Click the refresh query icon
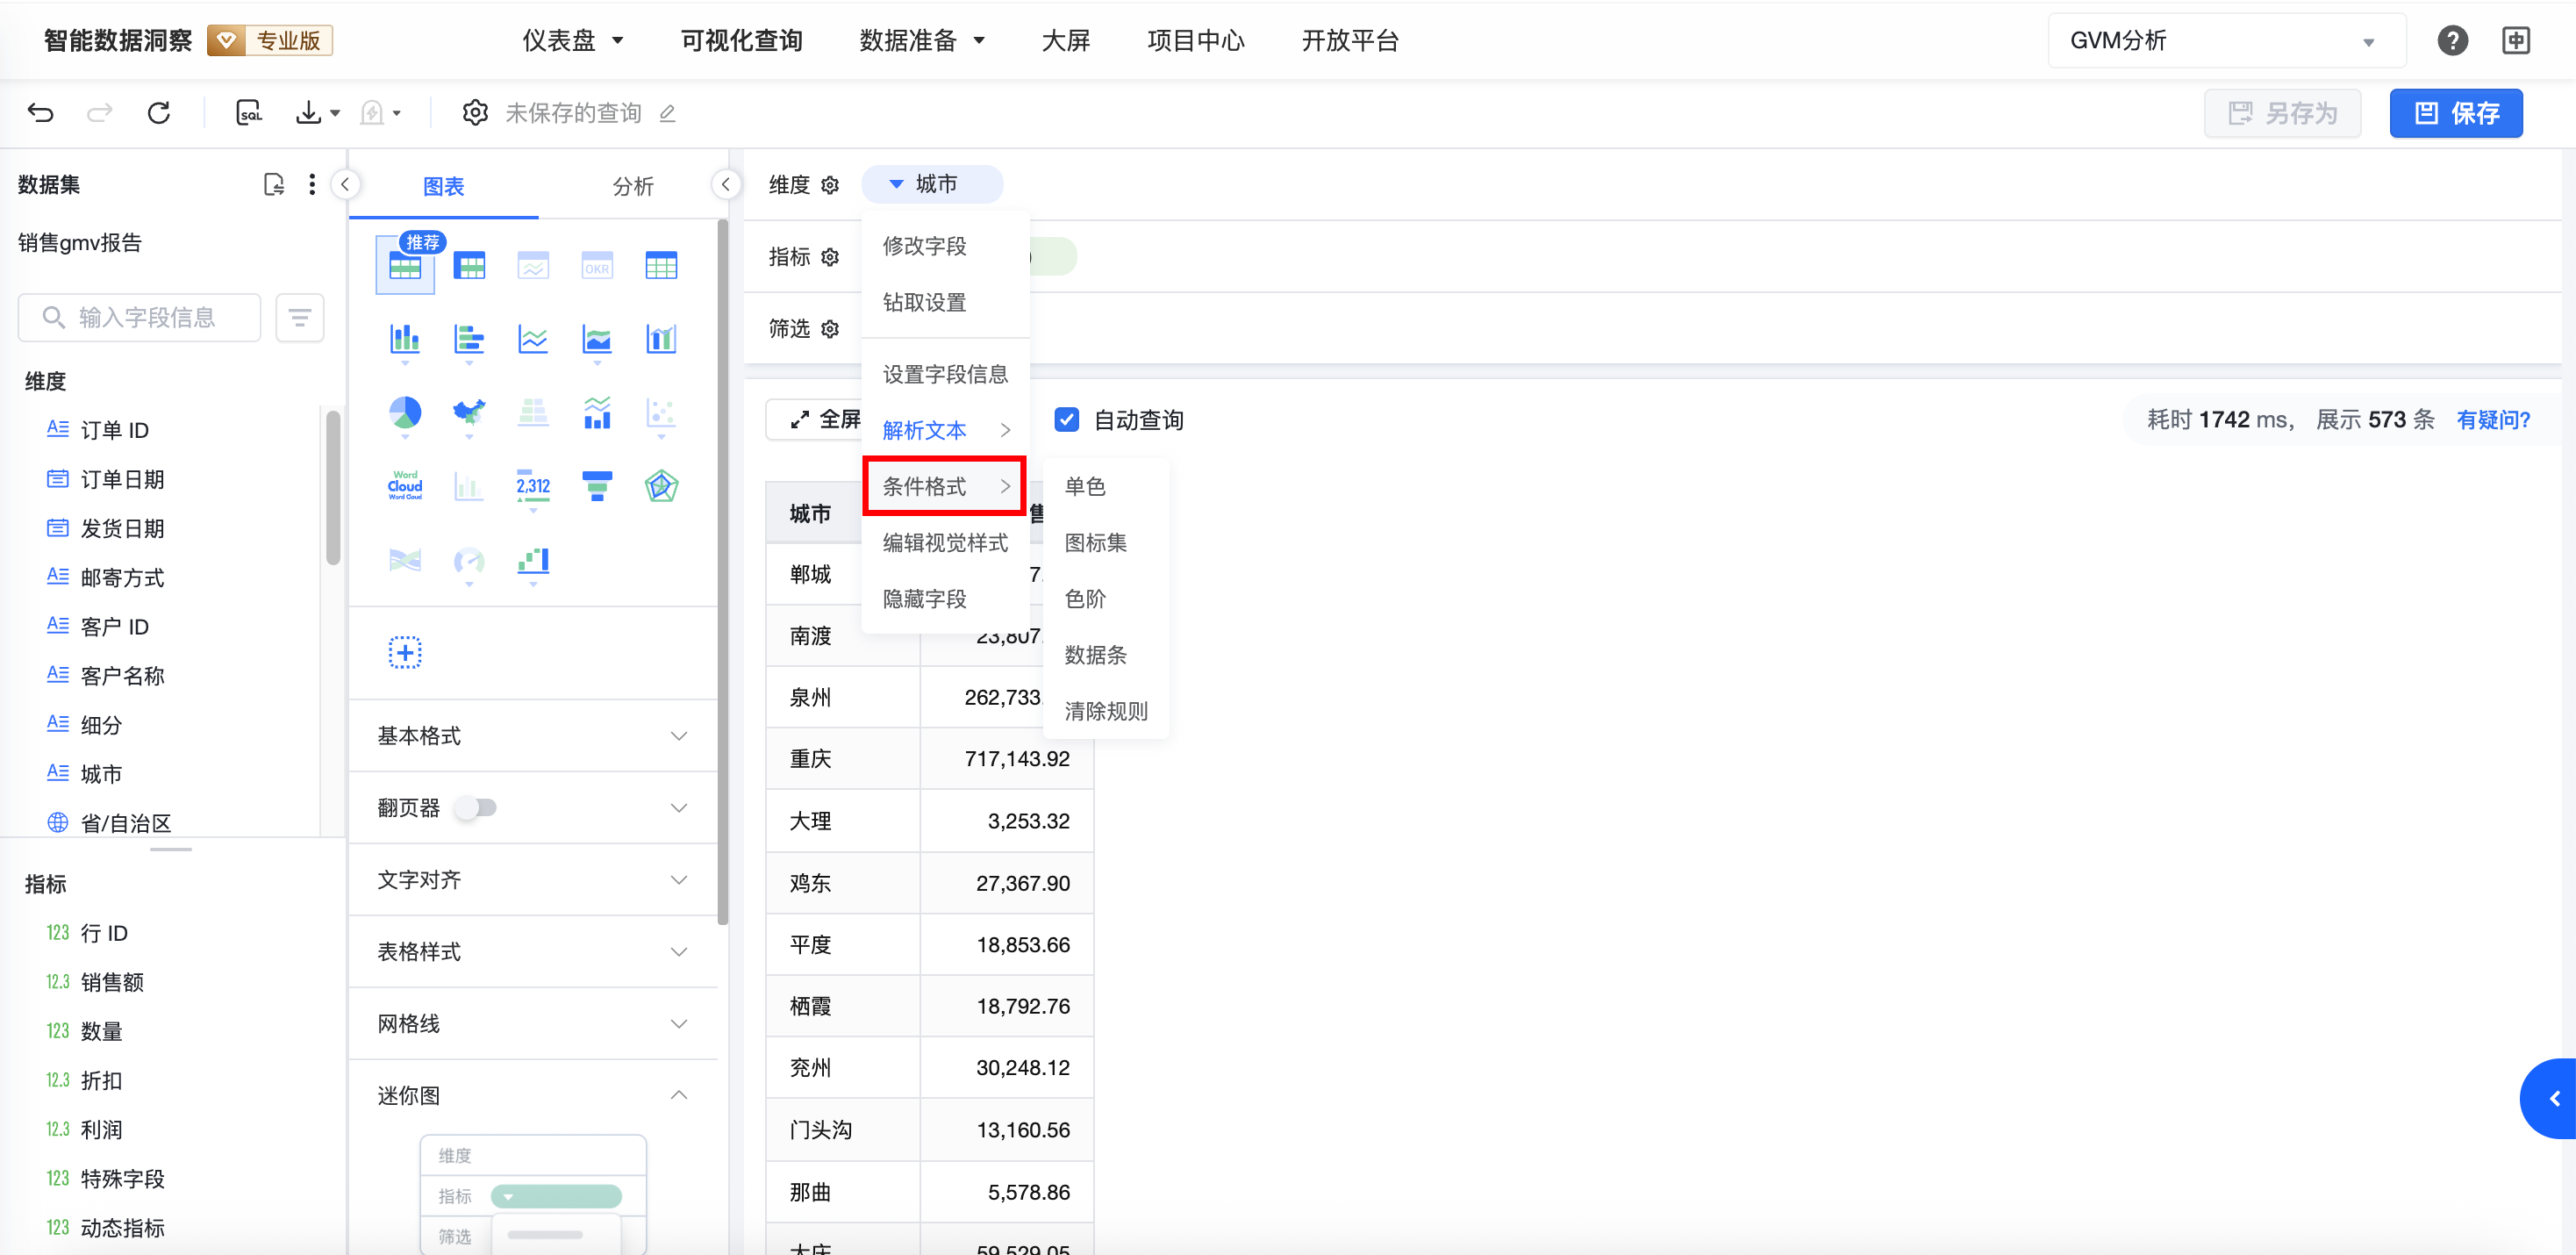Image resolution: width=2576 pixels, height=1255 pixels. coord(158,113)
